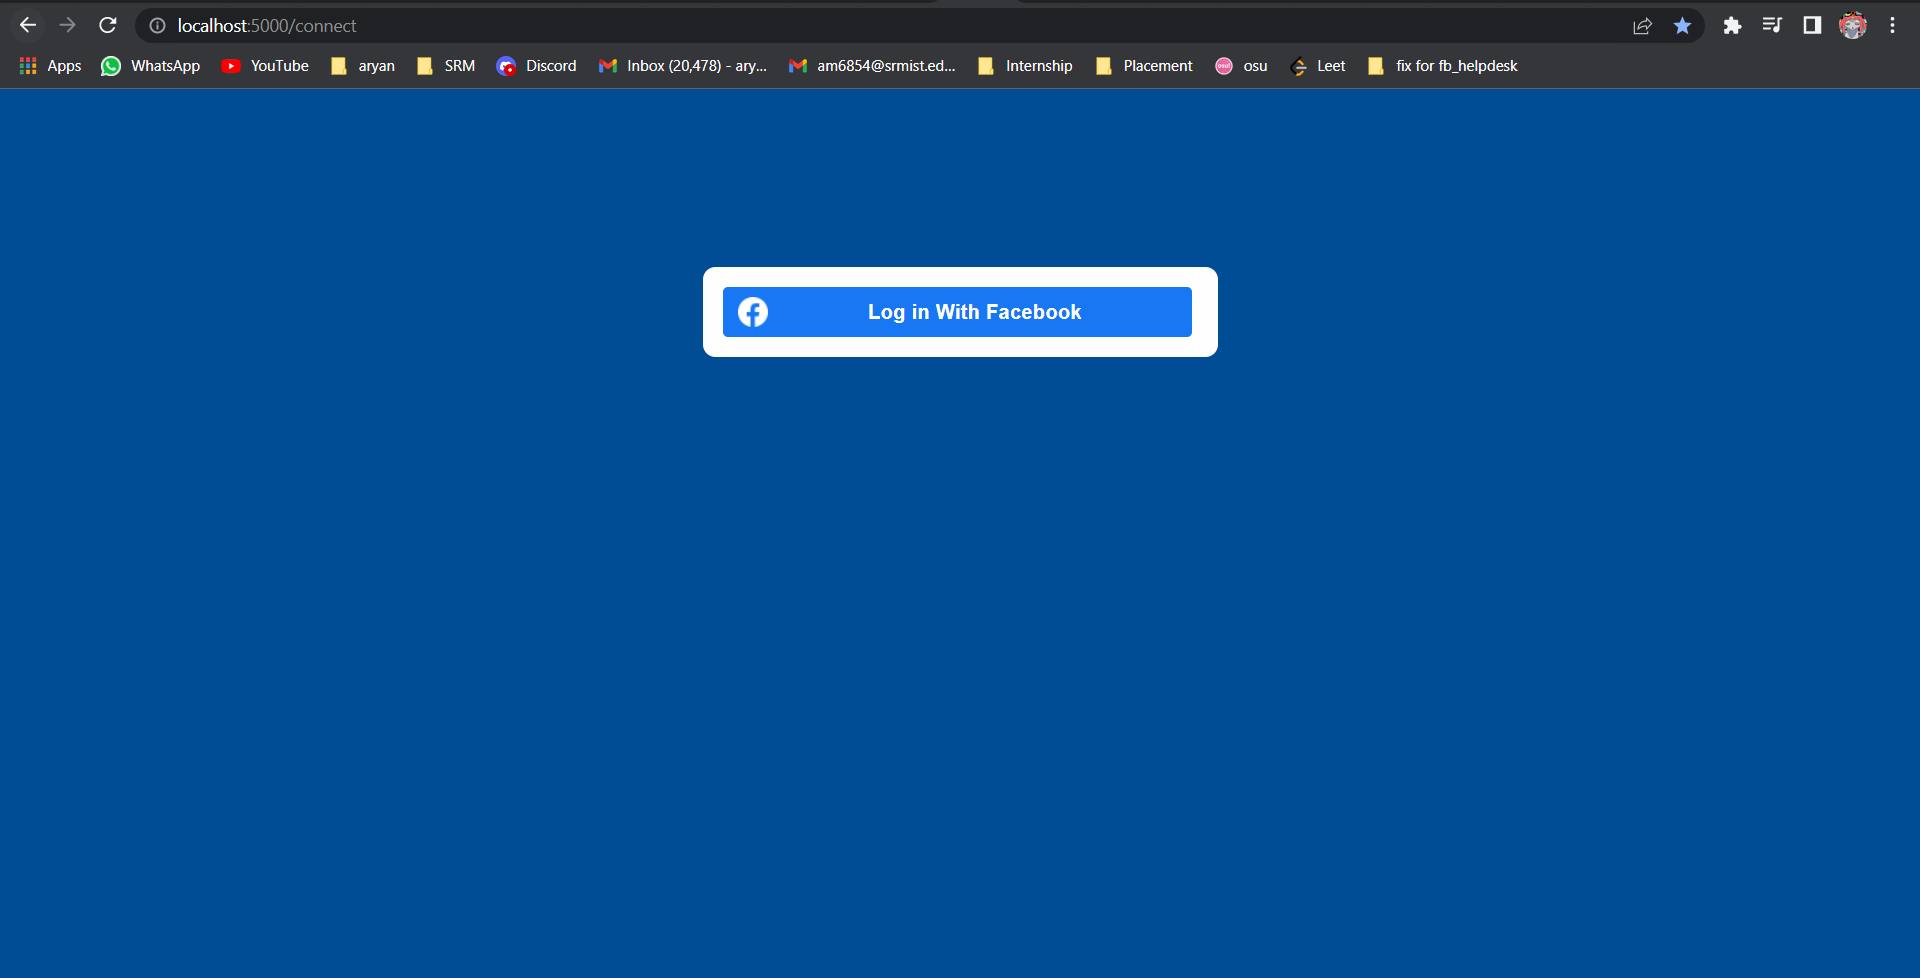Toggle the bookmark star for this page
The width and height of the screenshot is (1920, 978).
point(1682,25)
